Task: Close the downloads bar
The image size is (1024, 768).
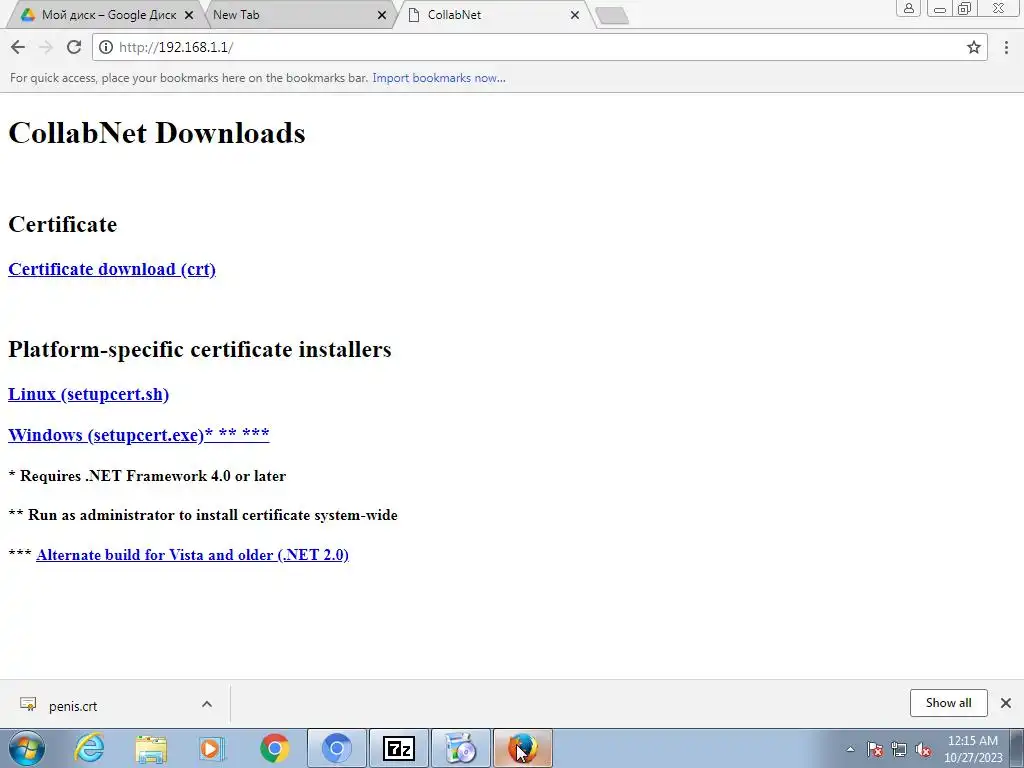Action: (x=1006, y=703)
